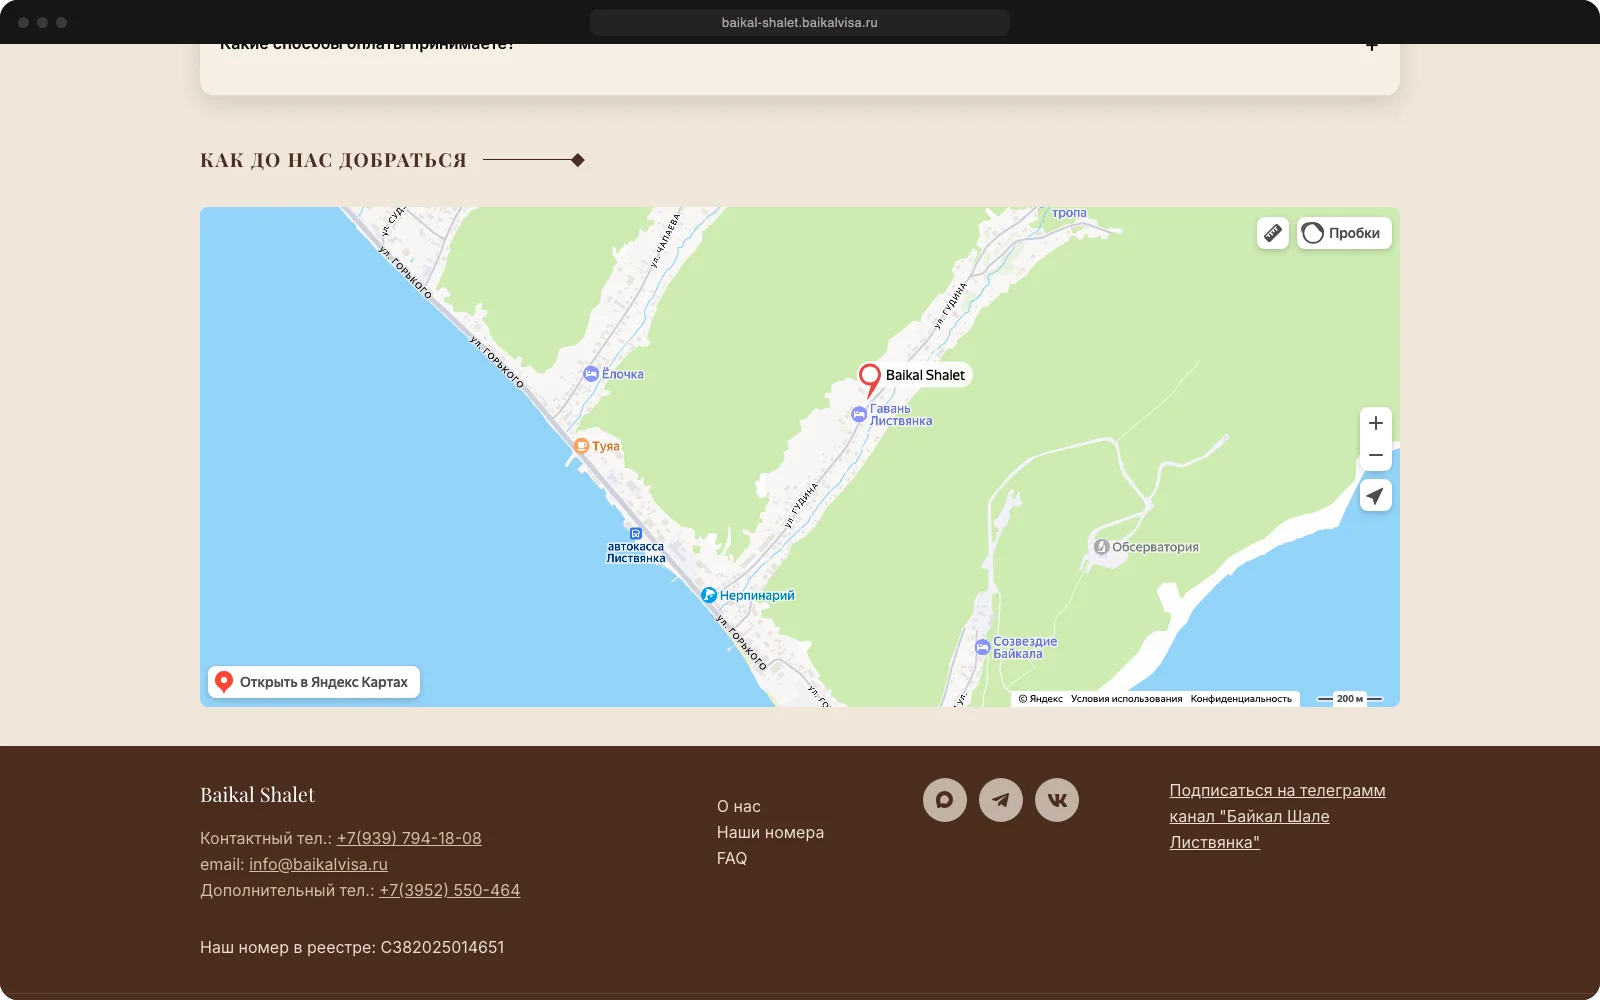This screenshot has width=1600, height=1000.
Task: Go to FAQ footer link
Action: 732,859
